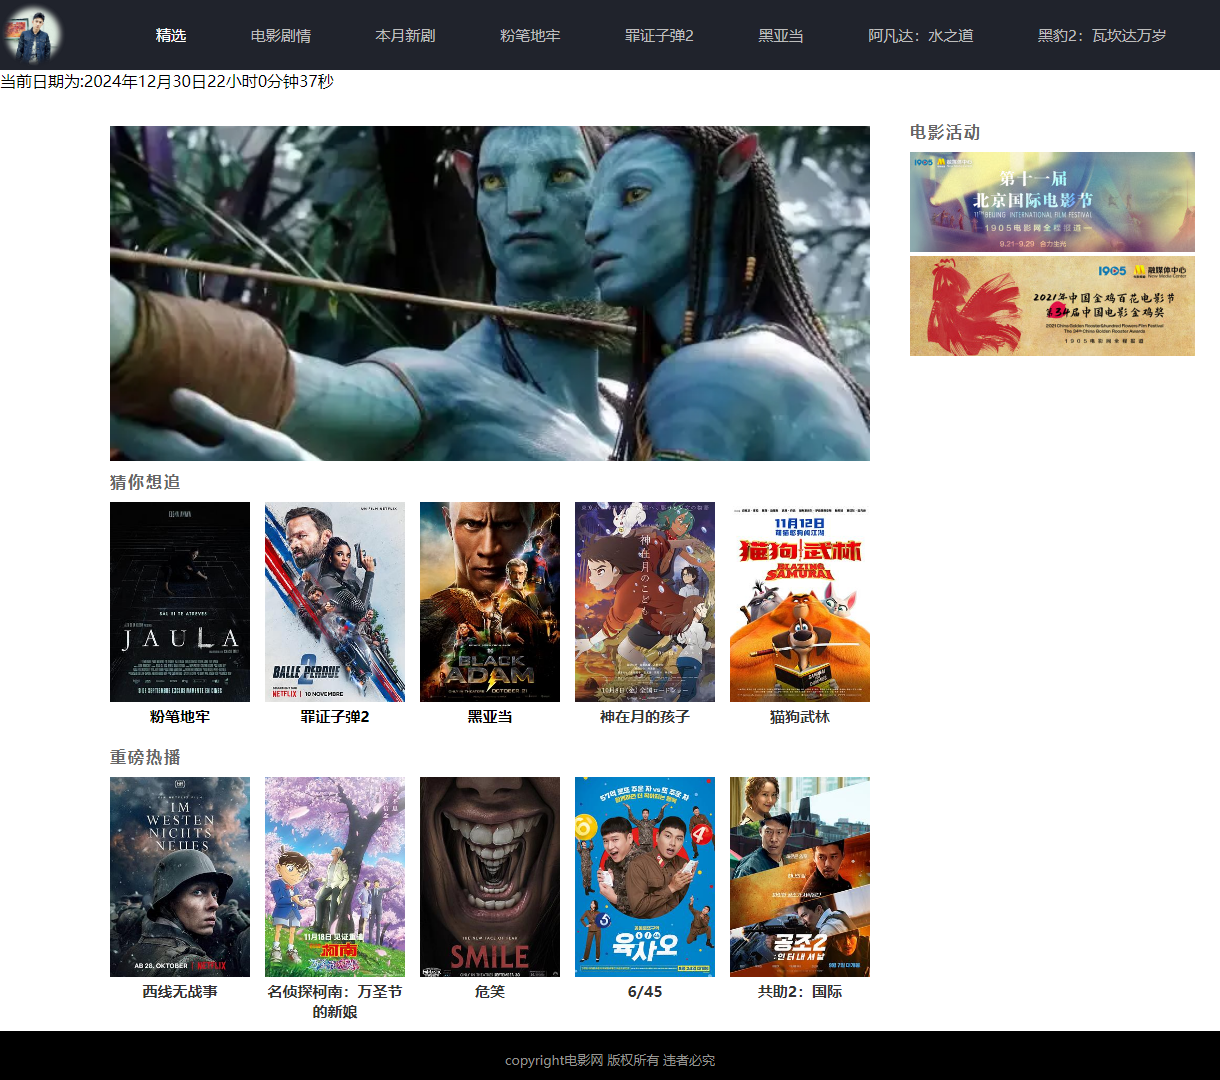Viewport: 1220px width, 1080px height.
Task: Click the Detective Conan movie poster
Action: point(335,877)
